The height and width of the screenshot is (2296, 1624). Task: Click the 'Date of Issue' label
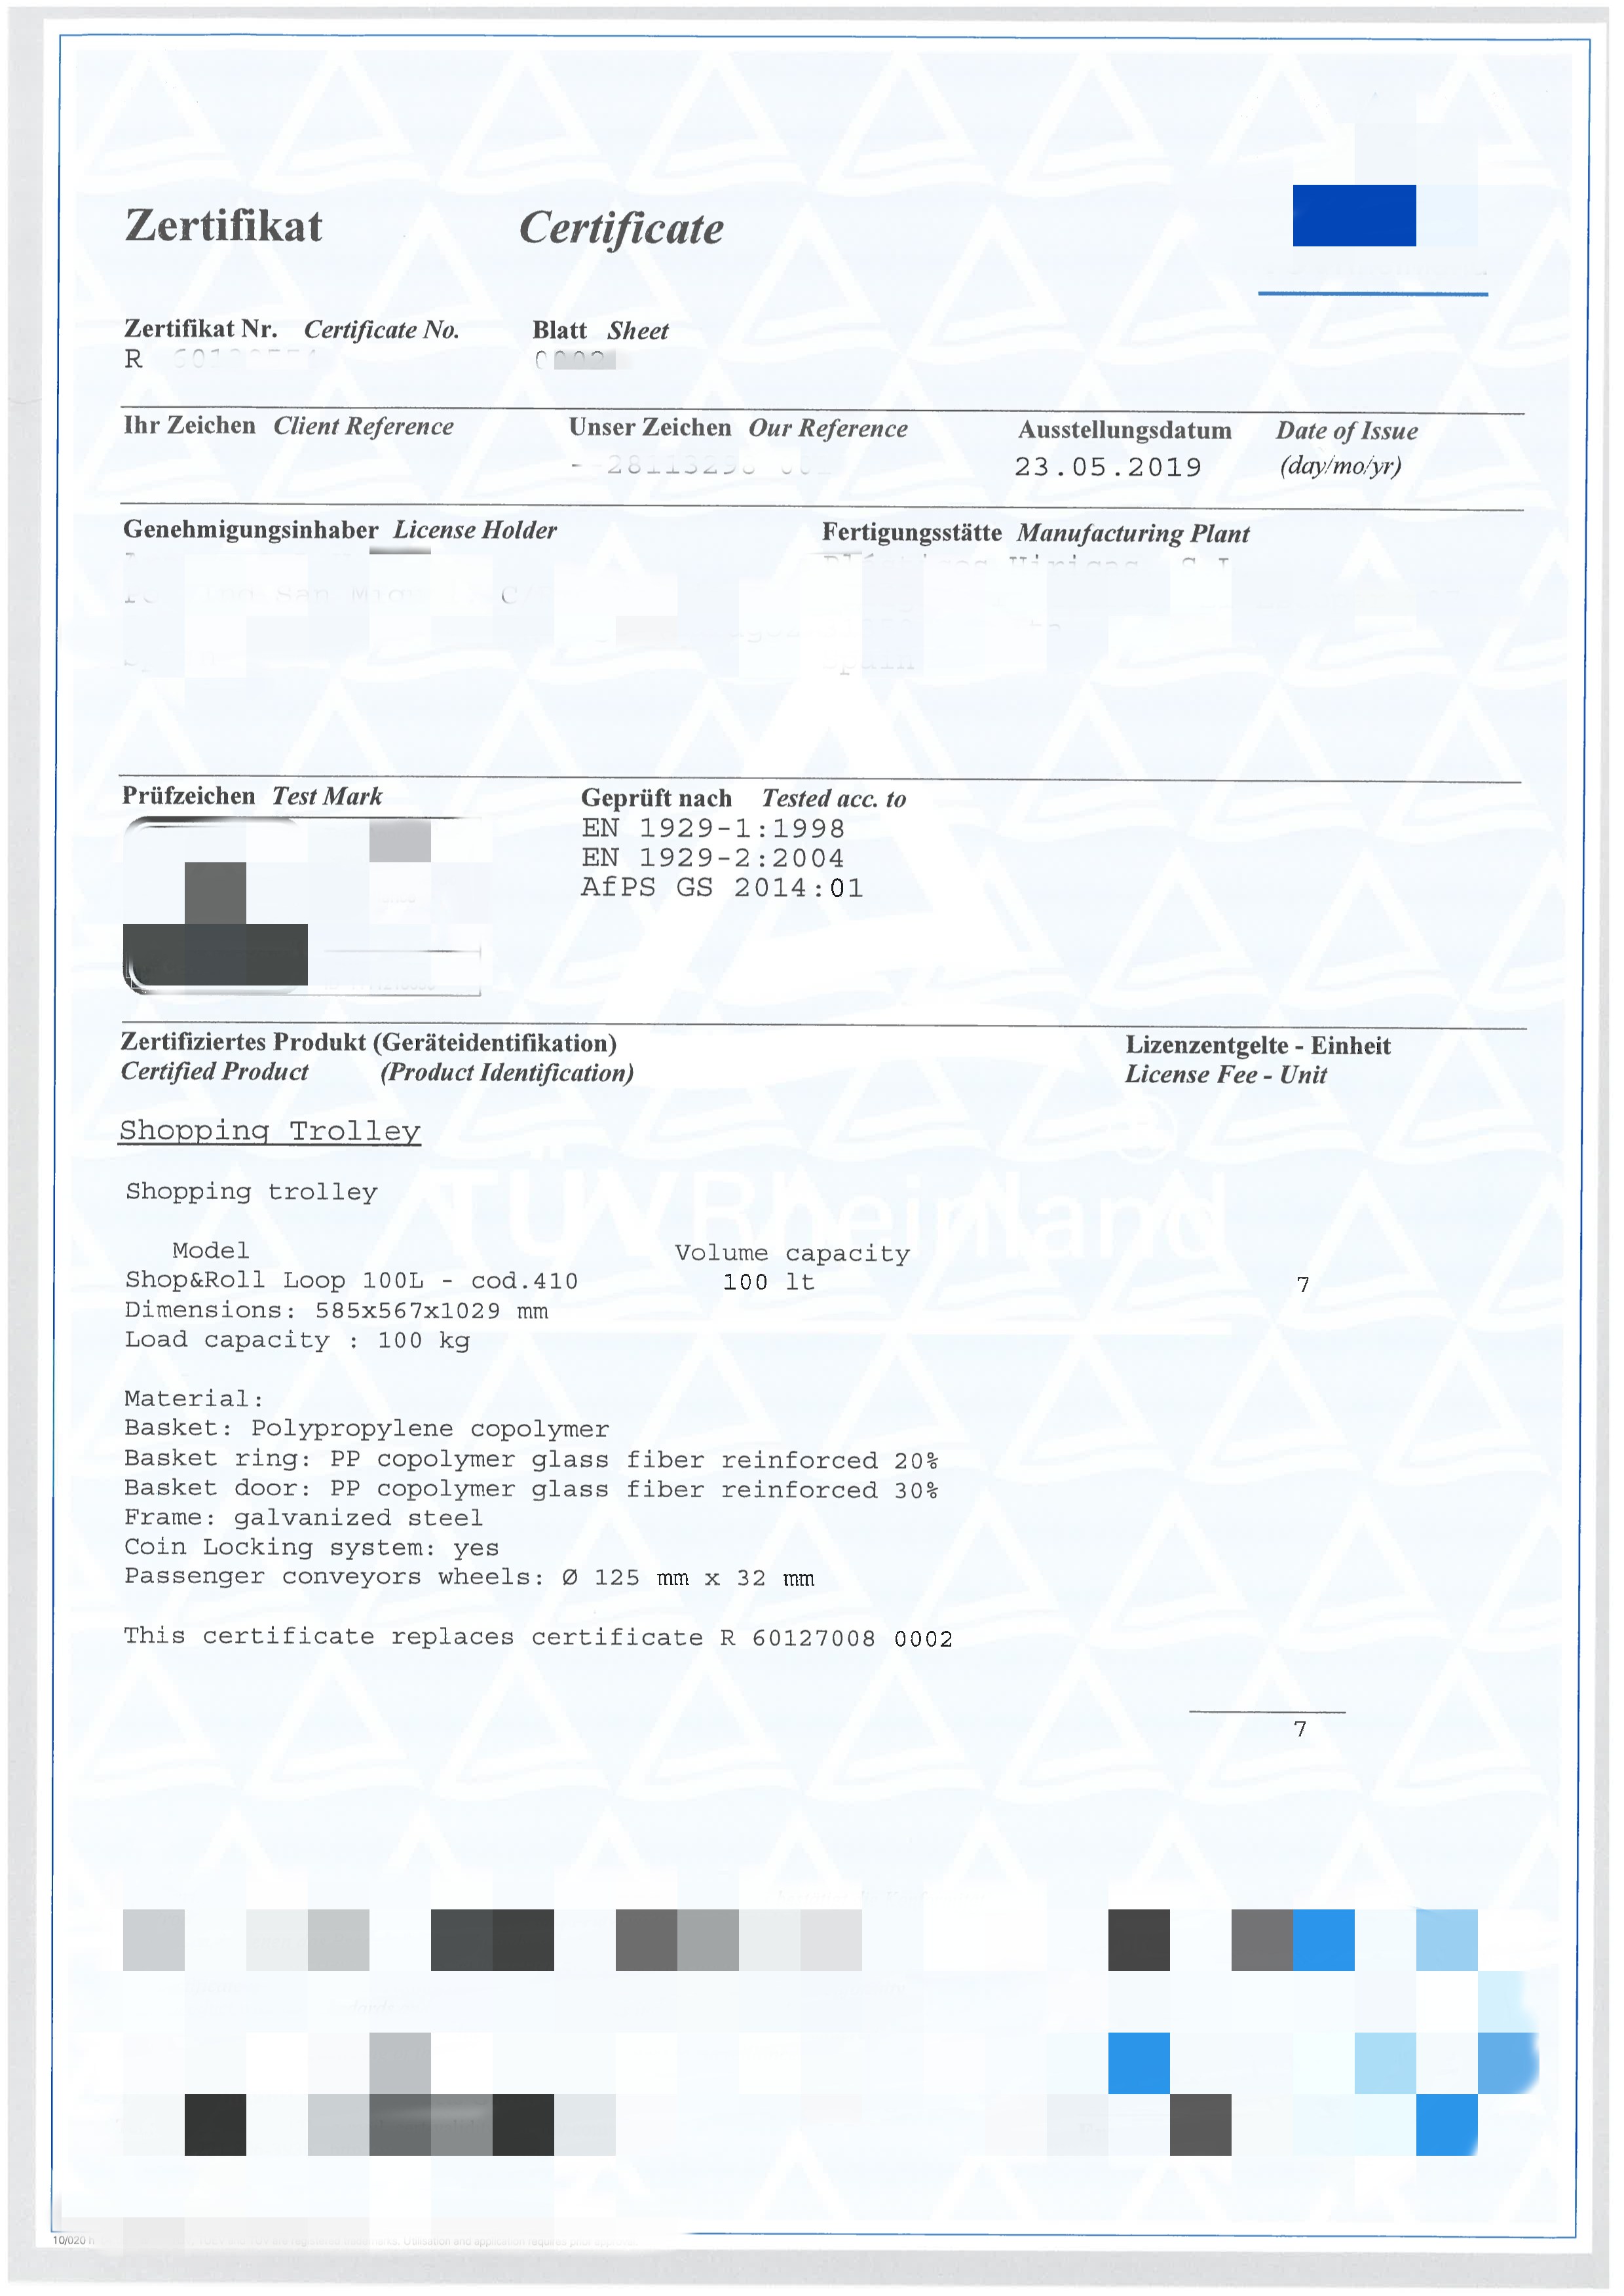pyautogui.click(x=1346, y=431)
